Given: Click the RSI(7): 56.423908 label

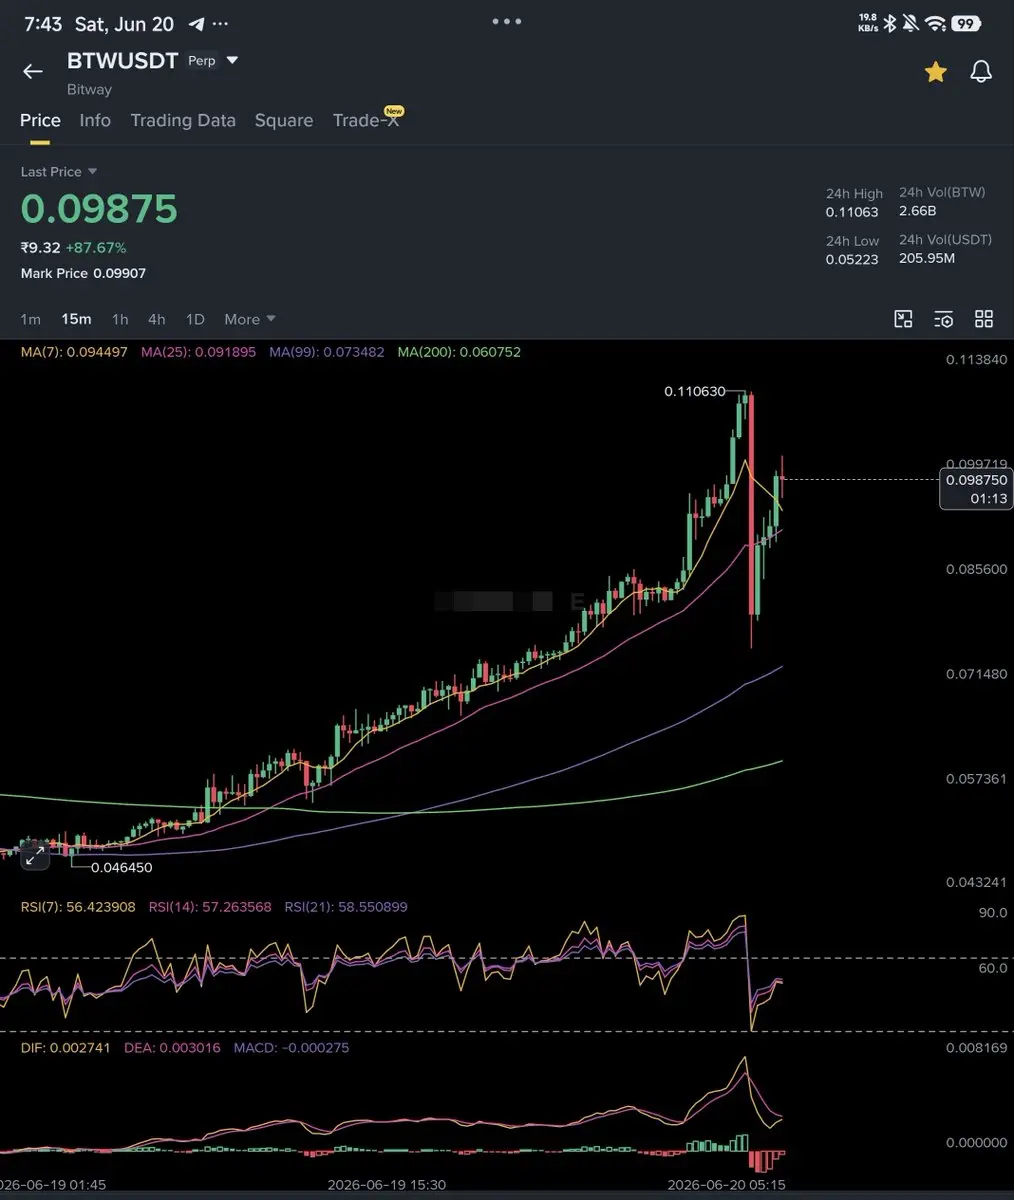Looking at the screenshot, I should 78,907.
